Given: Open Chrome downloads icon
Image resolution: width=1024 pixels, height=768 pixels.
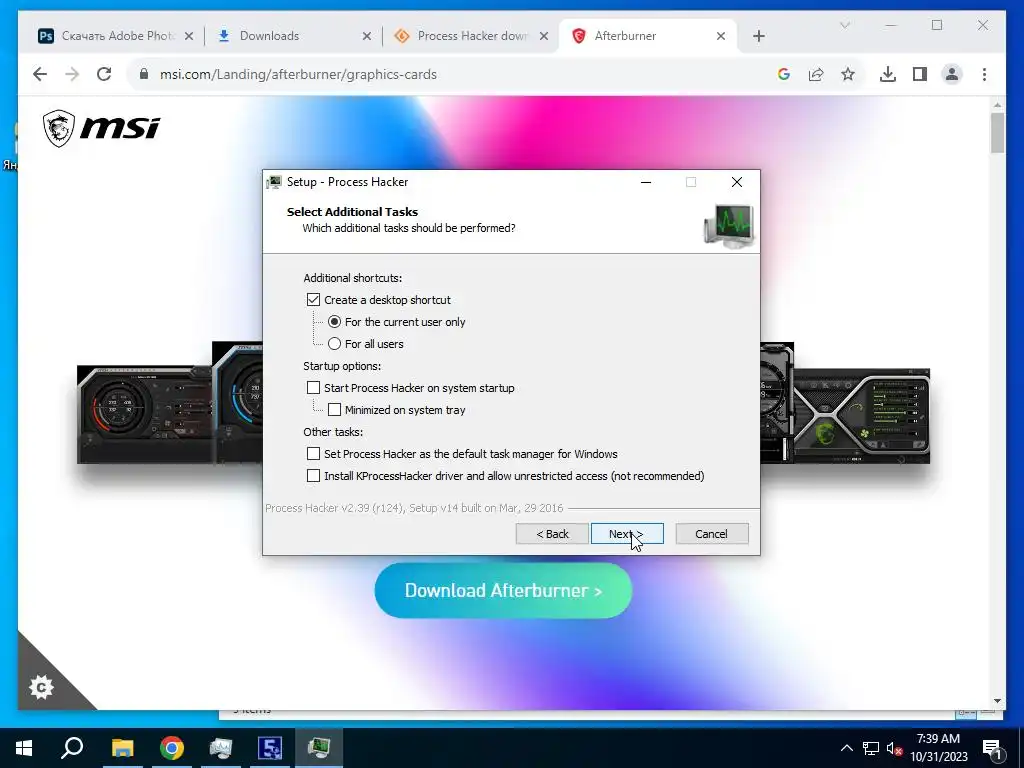Looking at the screenshot, I should pos(888,74).
